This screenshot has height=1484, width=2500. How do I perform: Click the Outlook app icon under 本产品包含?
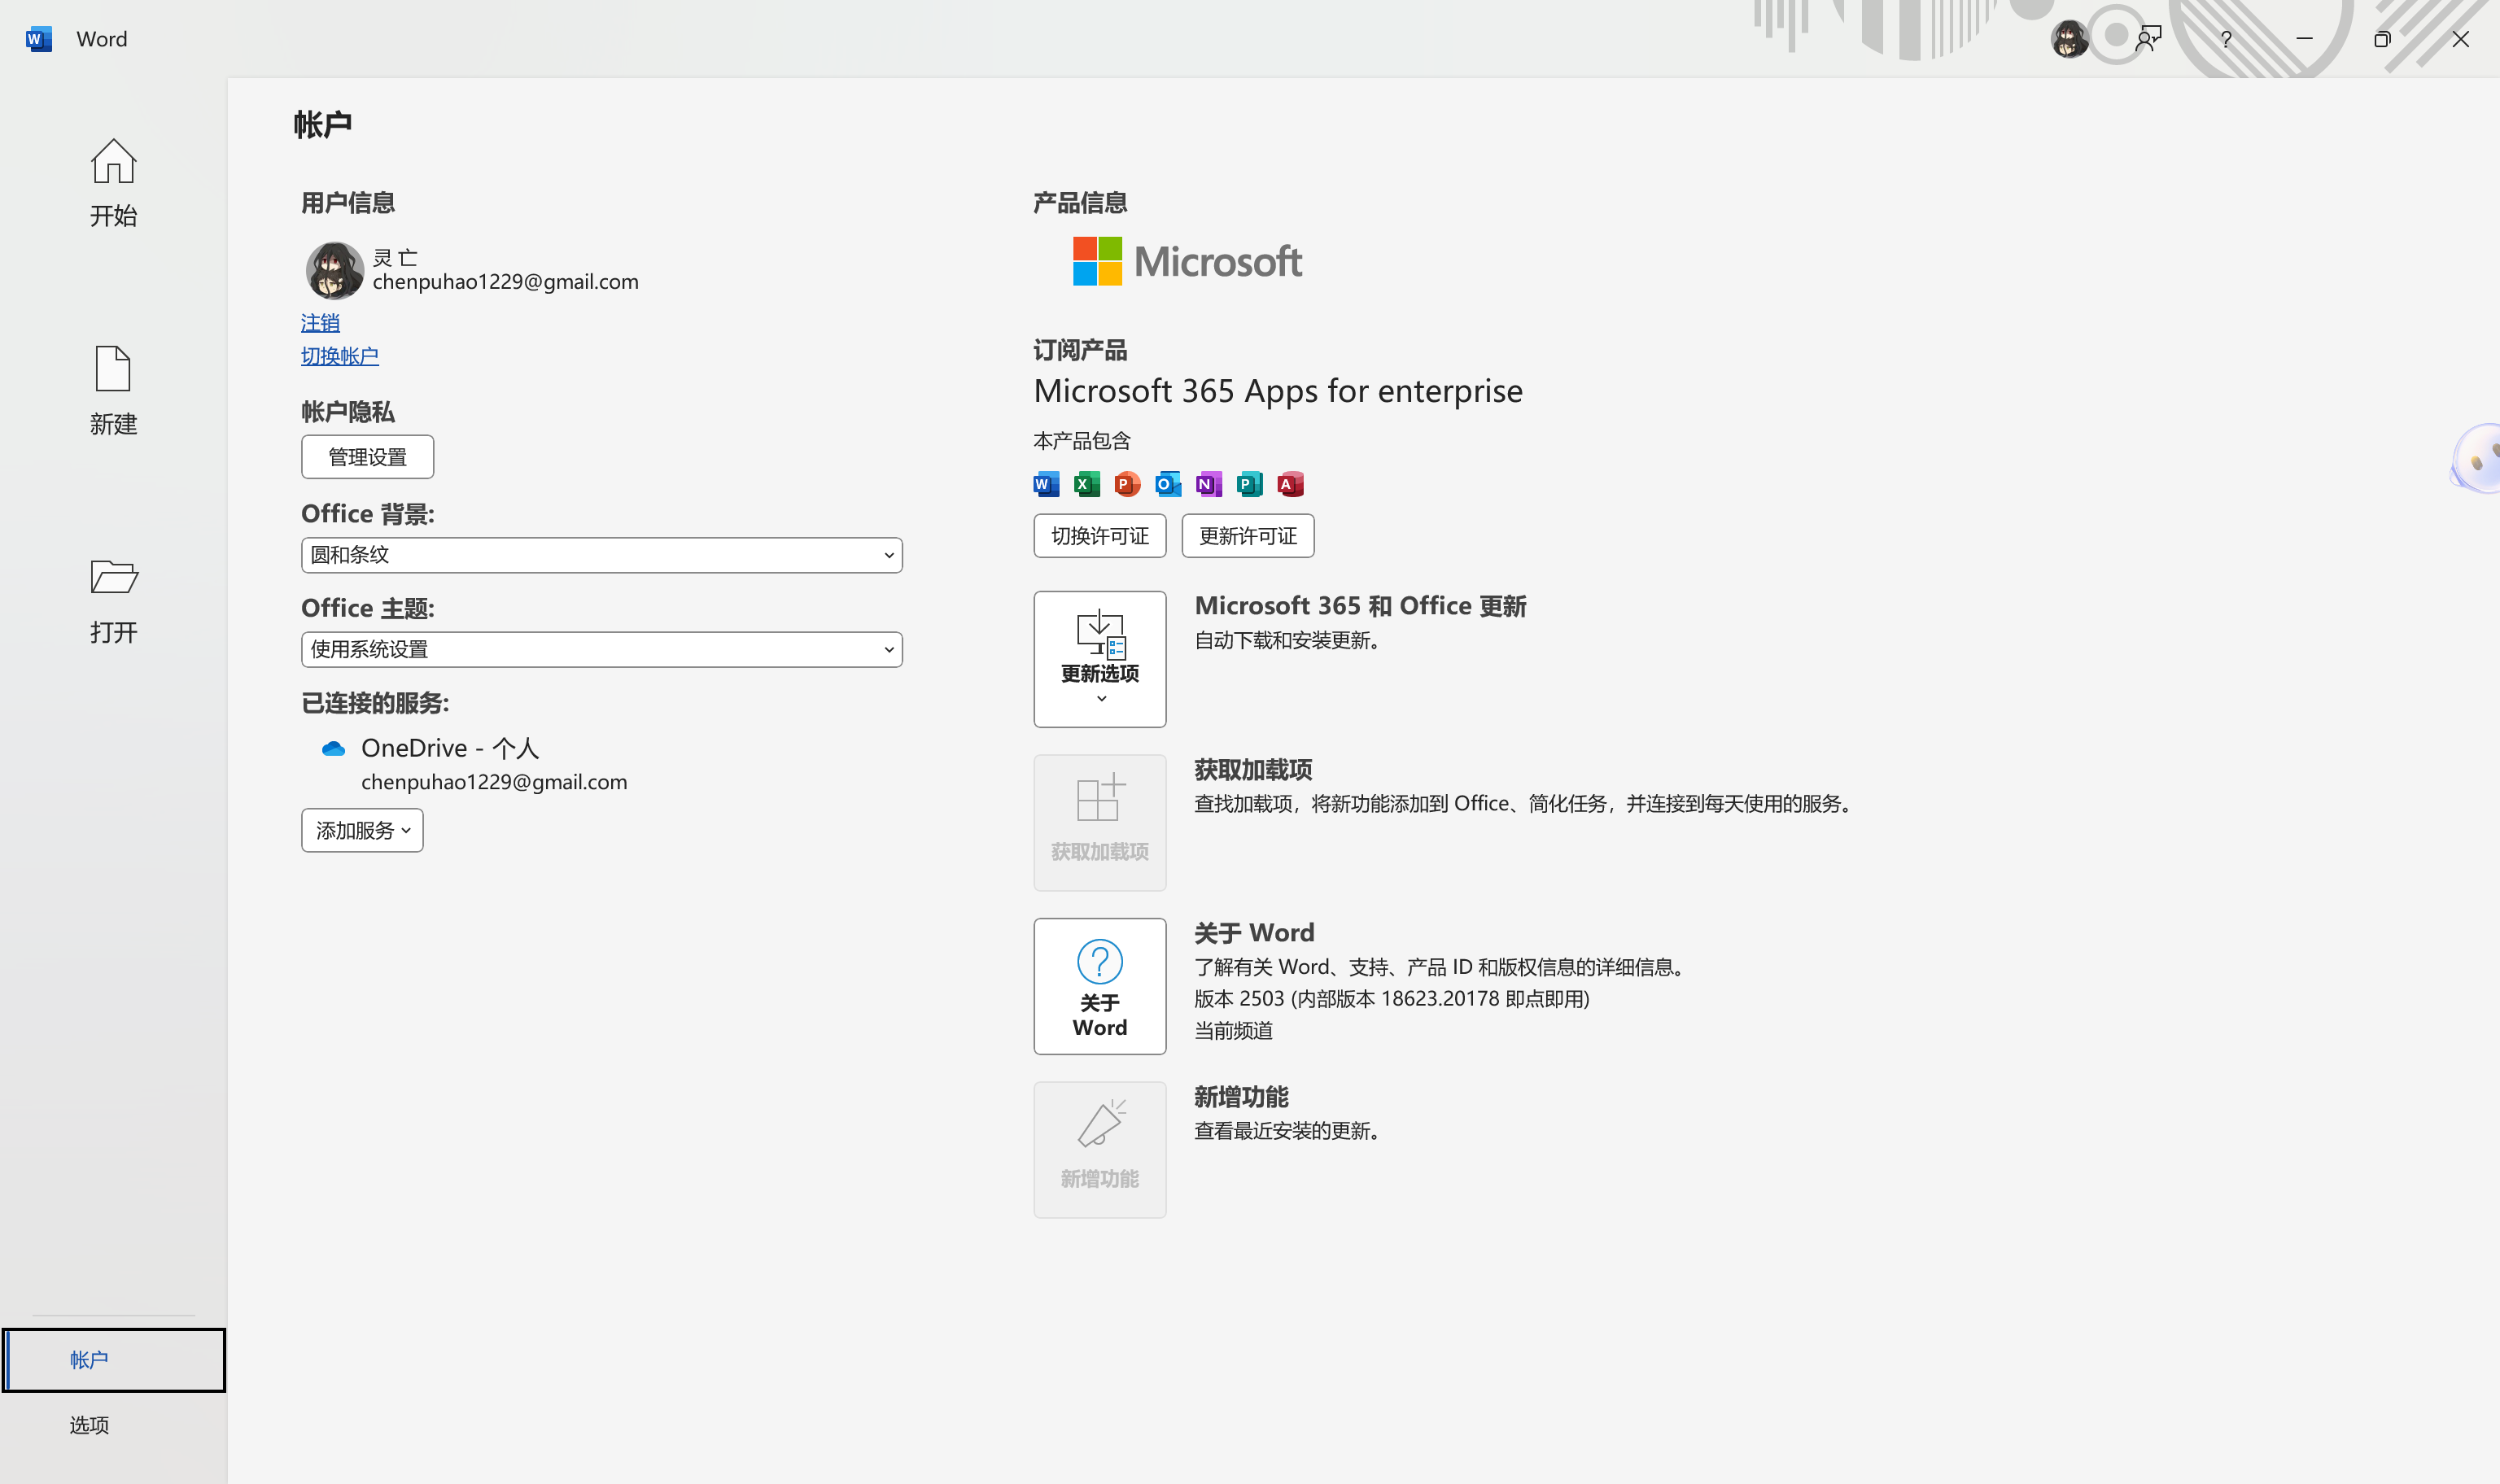1168,484
